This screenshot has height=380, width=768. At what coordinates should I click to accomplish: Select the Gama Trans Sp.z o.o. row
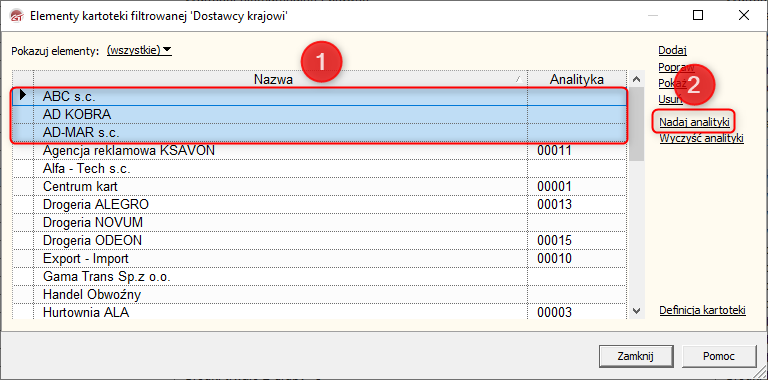[x=320, y=277]
